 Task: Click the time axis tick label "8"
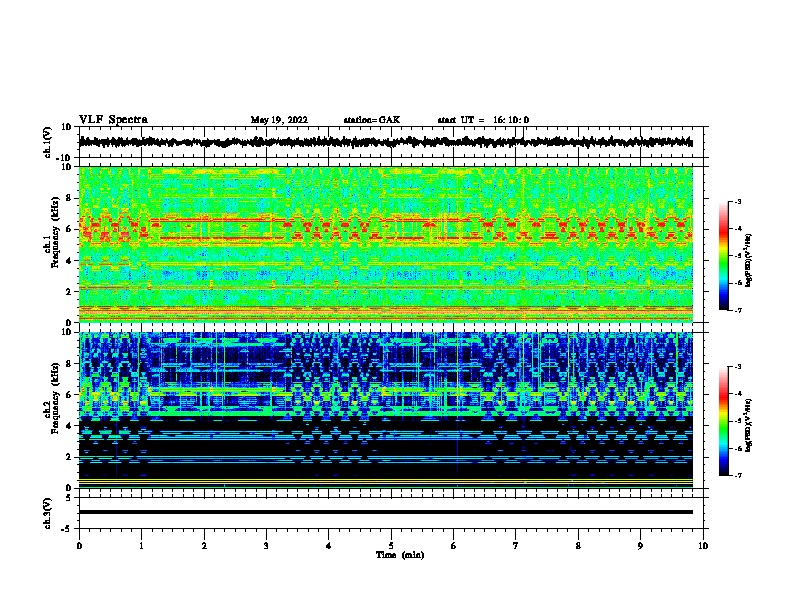point(578,545)
